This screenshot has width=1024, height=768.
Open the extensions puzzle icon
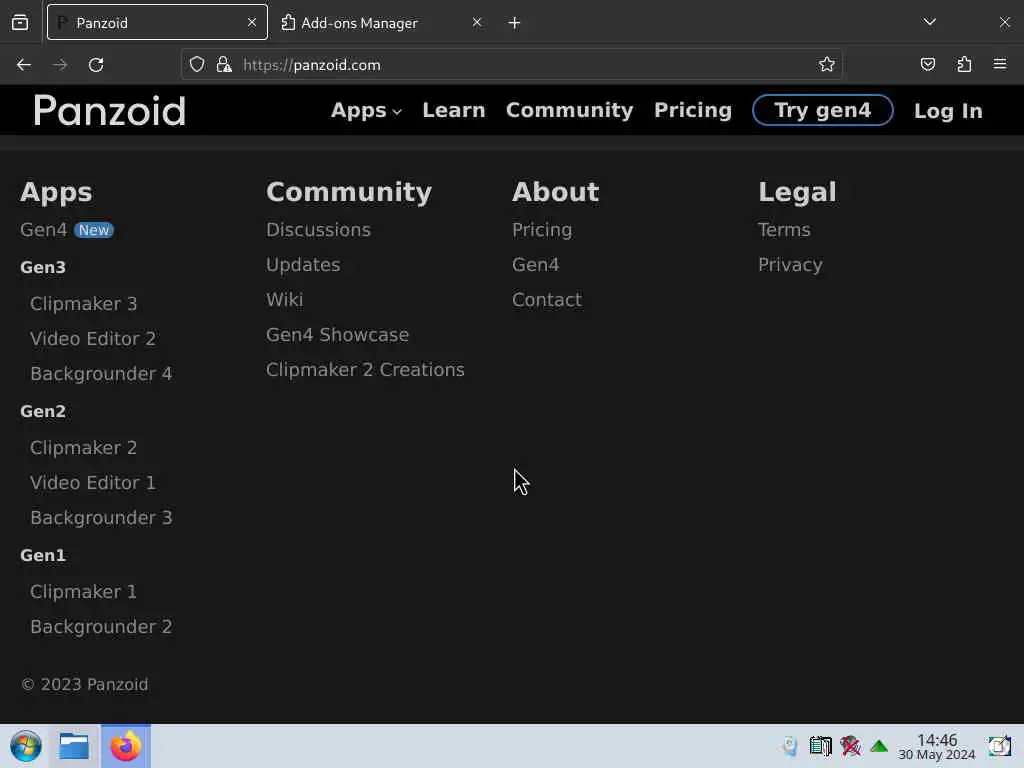(964, 65)
